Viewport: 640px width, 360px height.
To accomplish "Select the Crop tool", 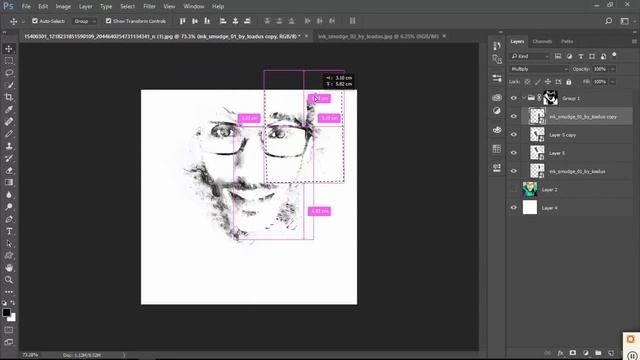I will coord(9,97).
